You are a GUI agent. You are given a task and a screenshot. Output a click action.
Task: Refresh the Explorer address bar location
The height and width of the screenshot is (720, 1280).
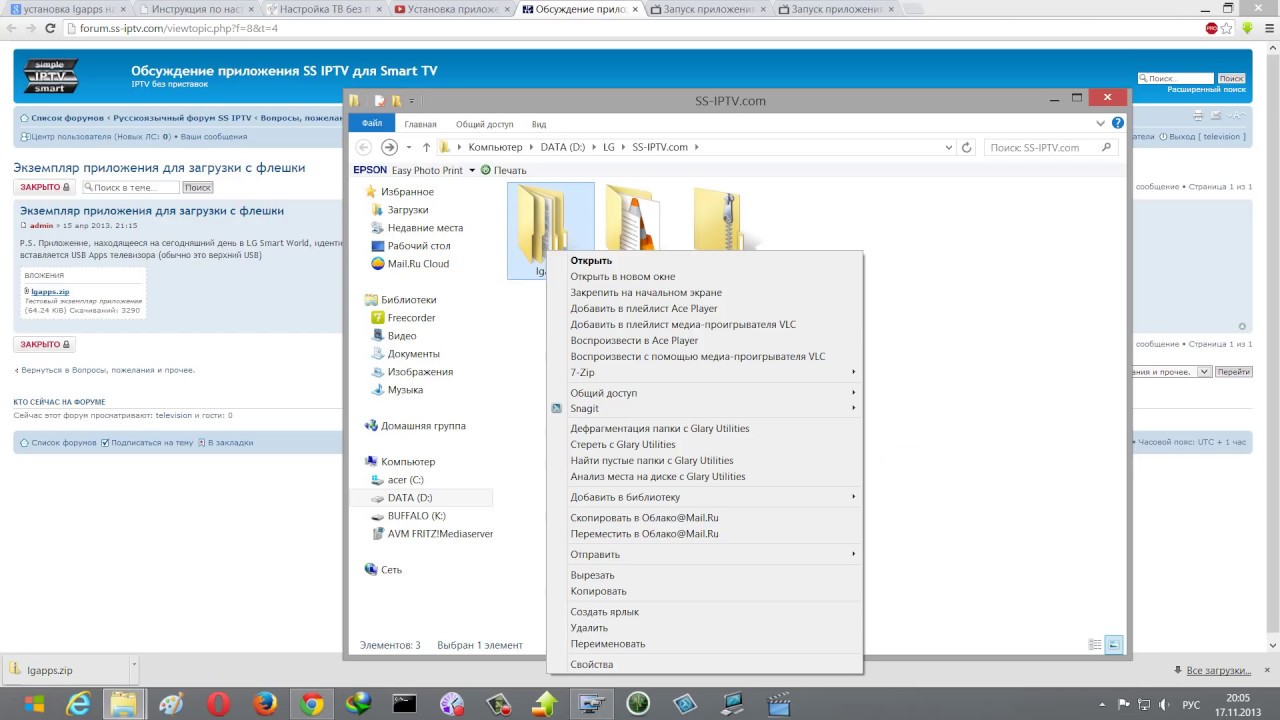point(966,147)
